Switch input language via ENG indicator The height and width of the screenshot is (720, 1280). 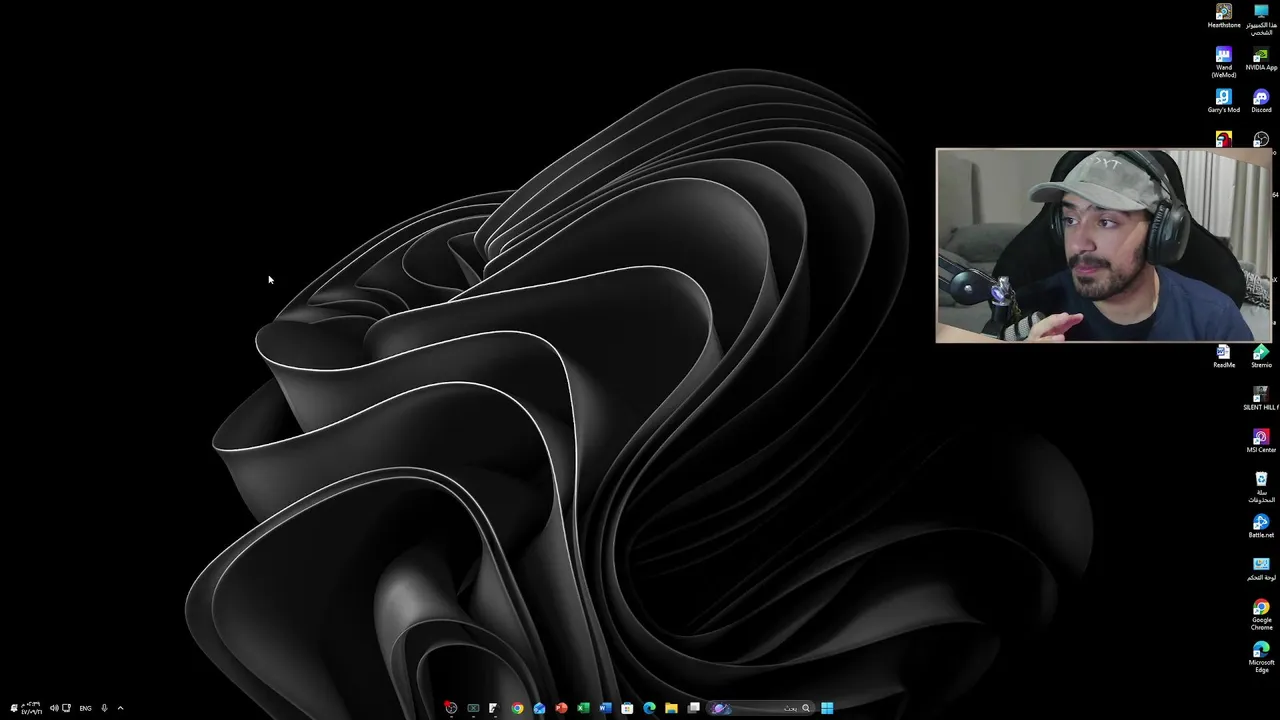pyautogui.click(x=85, y=708)
